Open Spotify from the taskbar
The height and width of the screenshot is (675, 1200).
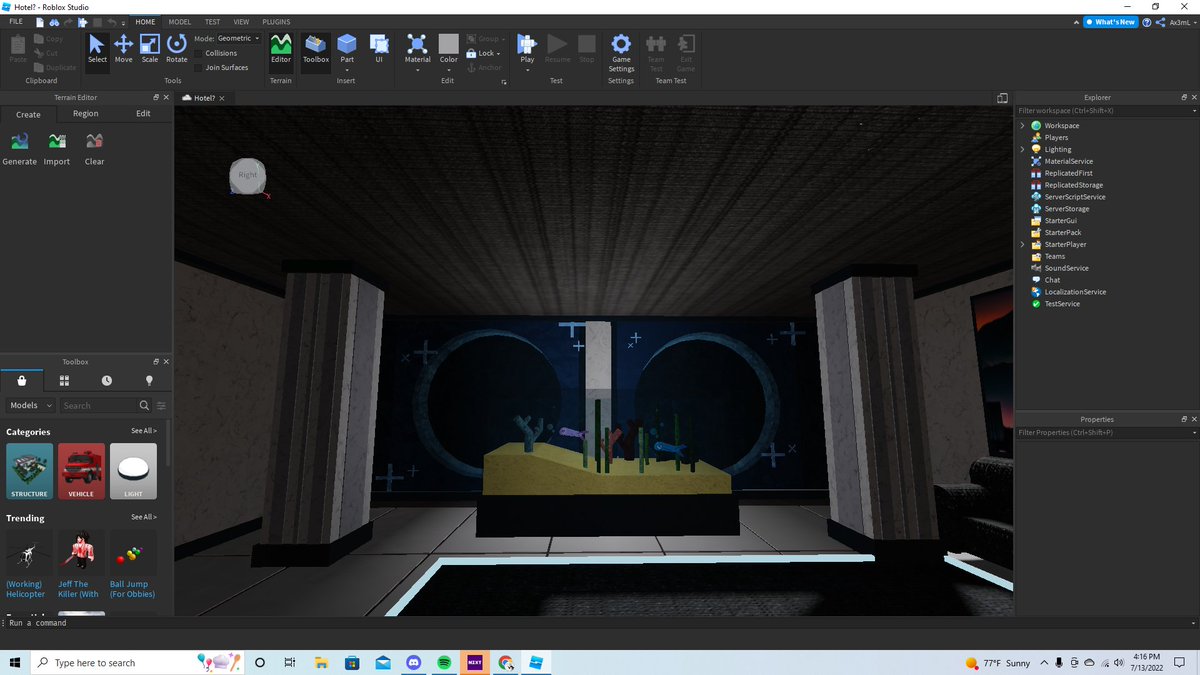444,662
